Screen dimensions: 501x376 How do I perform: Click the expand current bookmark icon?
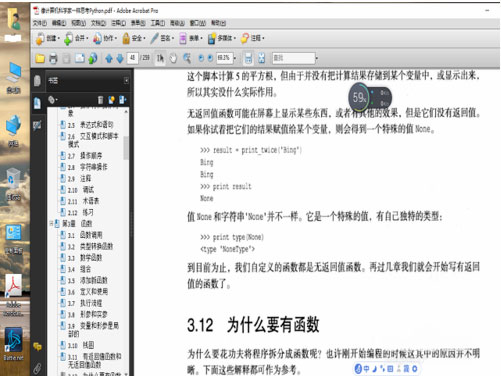pos(122,100)
